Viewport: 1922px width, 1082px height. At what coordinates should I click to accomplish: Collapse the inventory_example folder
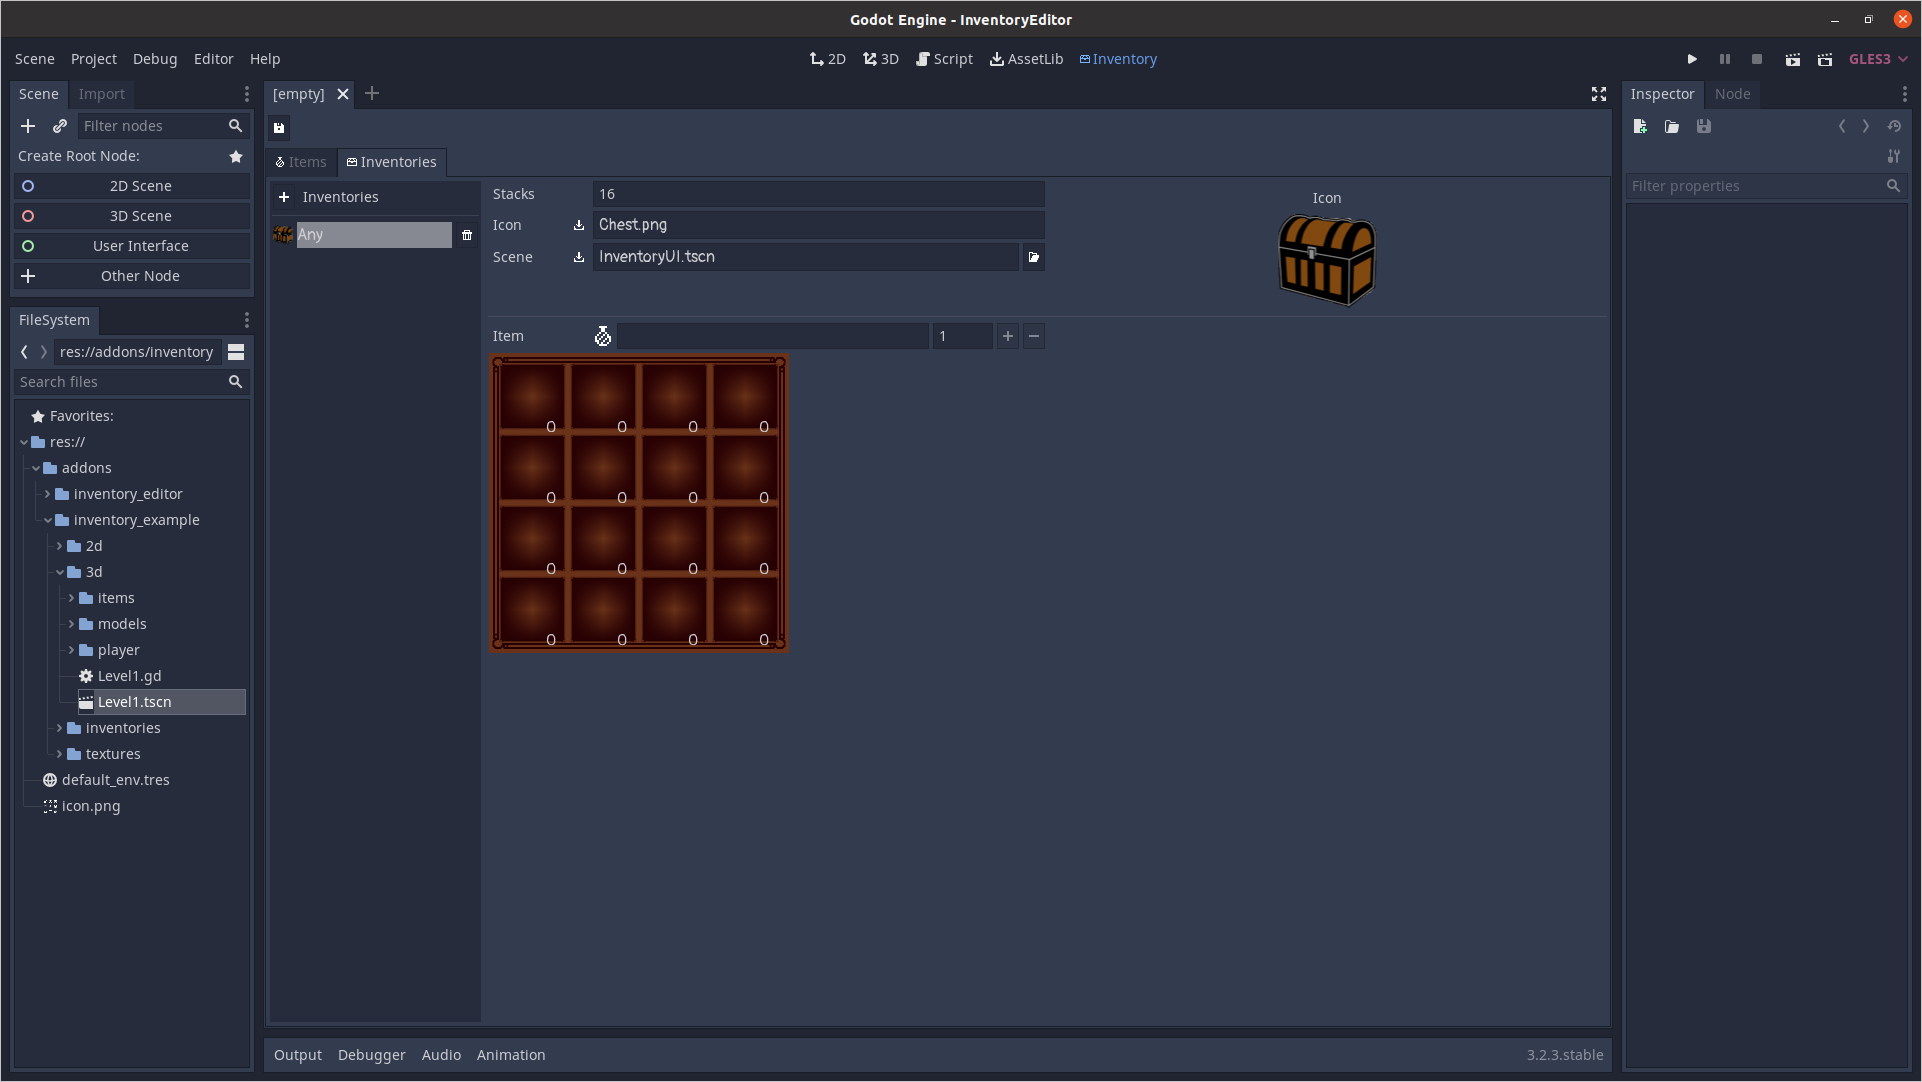tap(48, 520)
